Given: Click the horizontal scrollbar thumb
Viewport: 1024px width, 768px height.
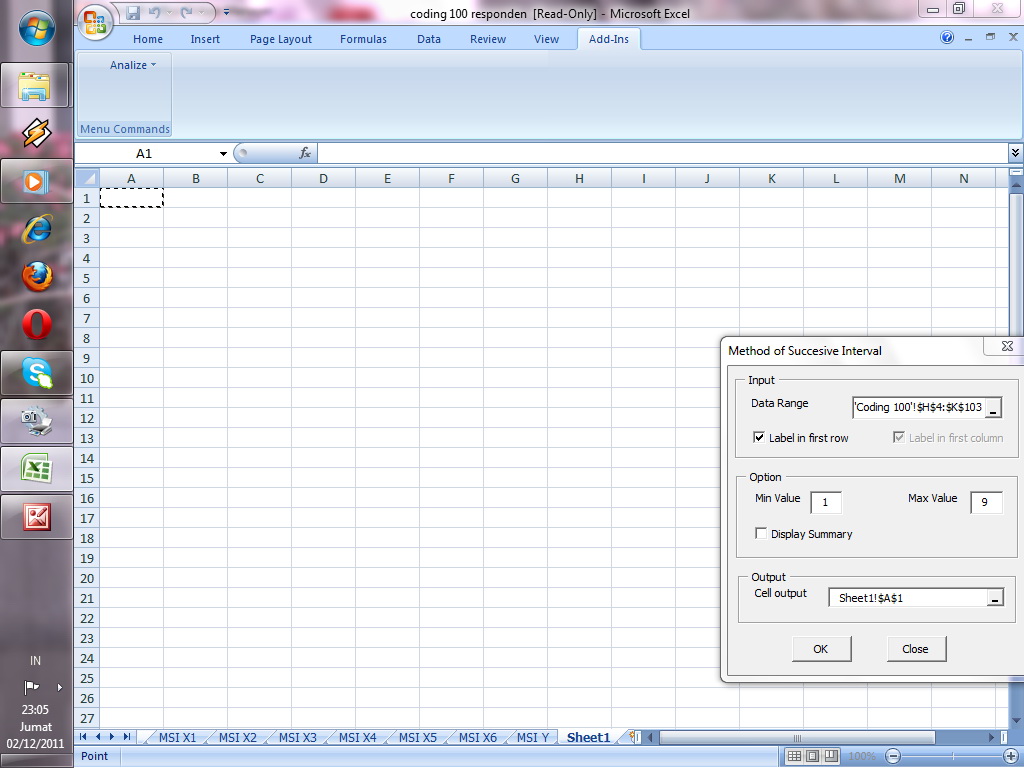Looking at the screenshot, I should tap(797, 738).
